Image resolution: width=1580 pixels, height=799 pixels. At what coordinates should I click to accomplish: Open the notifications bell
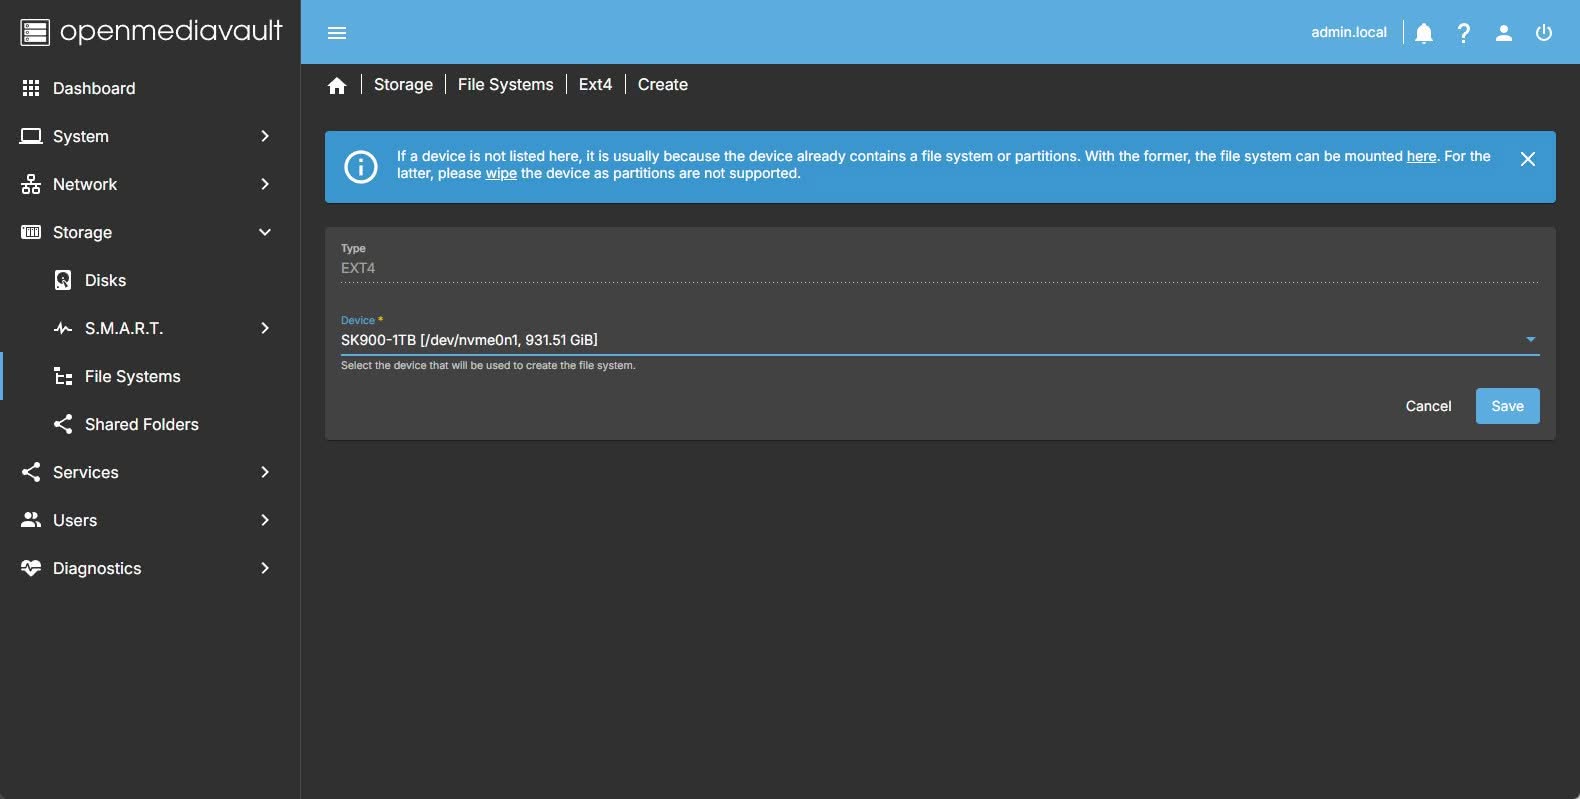click(1424, 33)
